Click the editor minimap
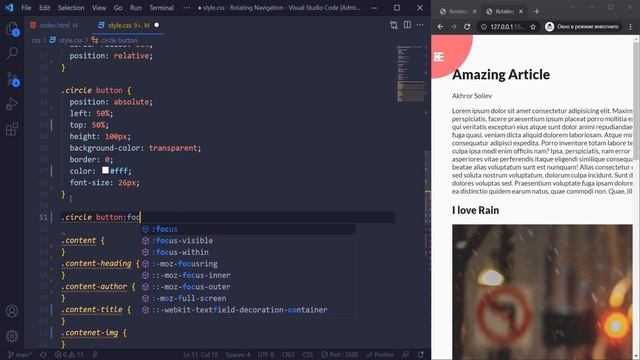The height and width of the screenshot is (360, 640). 411,73
